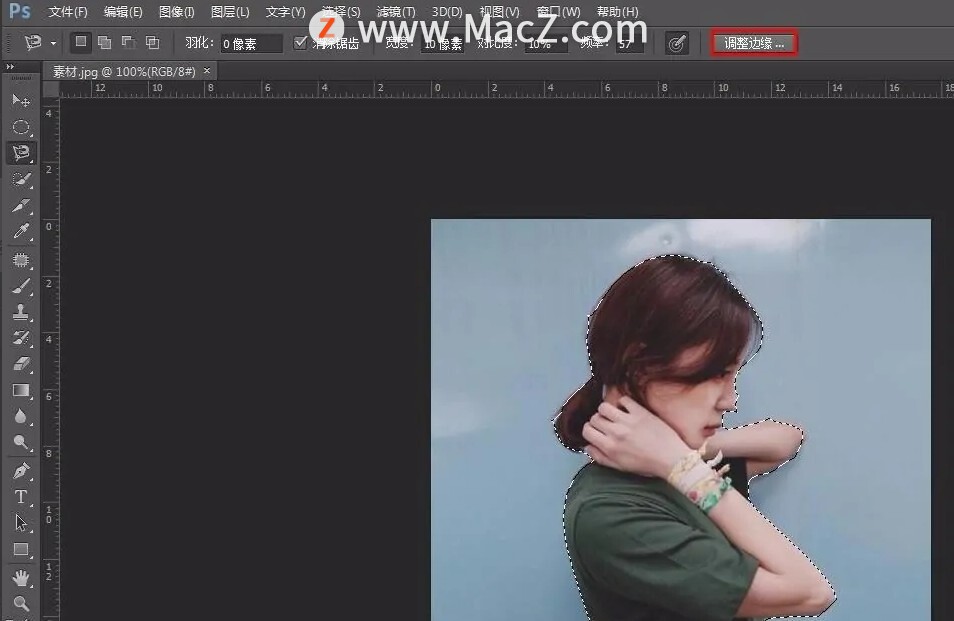
Task: Select the Move tool
Action: tap(20, 100)
